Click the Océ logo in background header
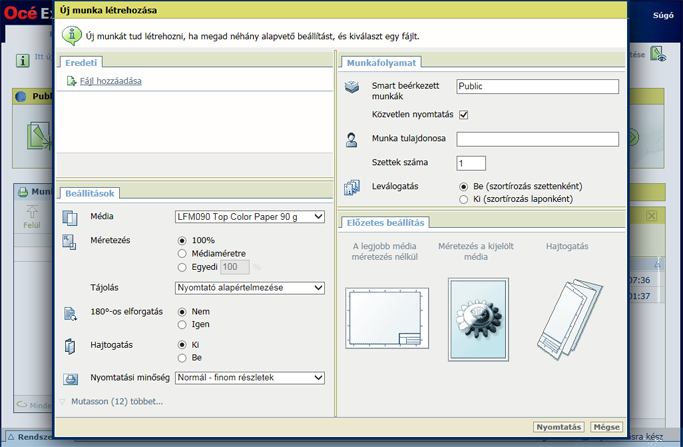Image resolution: width=683 pixels, height=447 pixels. coord(20,13)
